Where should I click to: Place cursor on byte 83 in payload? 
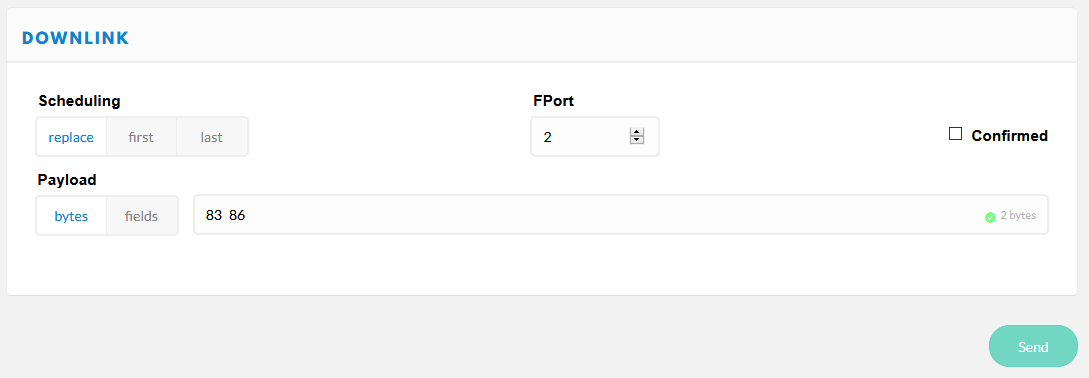click(x=213, y=216)
